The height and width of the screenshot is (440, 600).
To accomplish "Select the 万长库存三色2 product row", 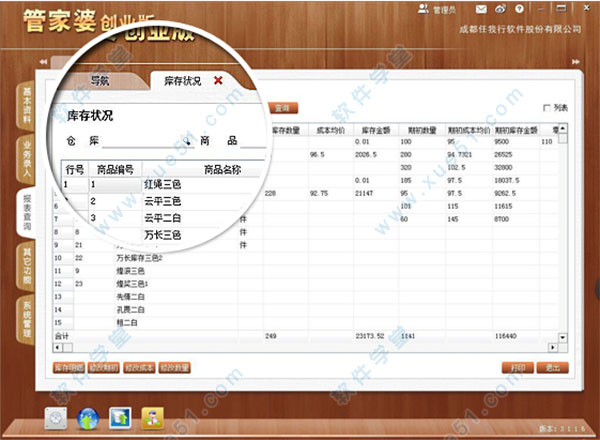I will [x=139, y=258].
